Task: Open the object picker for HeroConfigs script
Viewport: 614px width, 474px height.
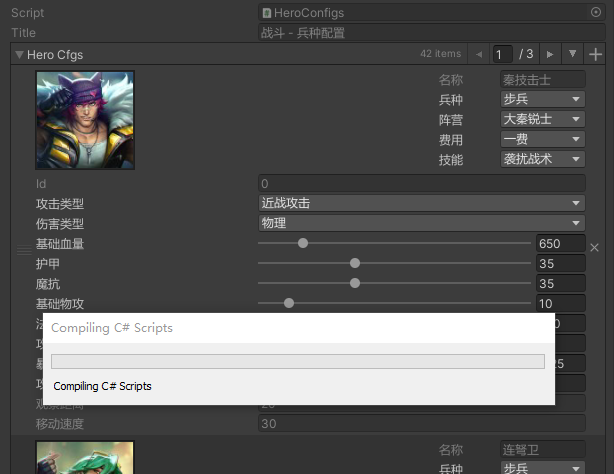Action: pos(596,13)
